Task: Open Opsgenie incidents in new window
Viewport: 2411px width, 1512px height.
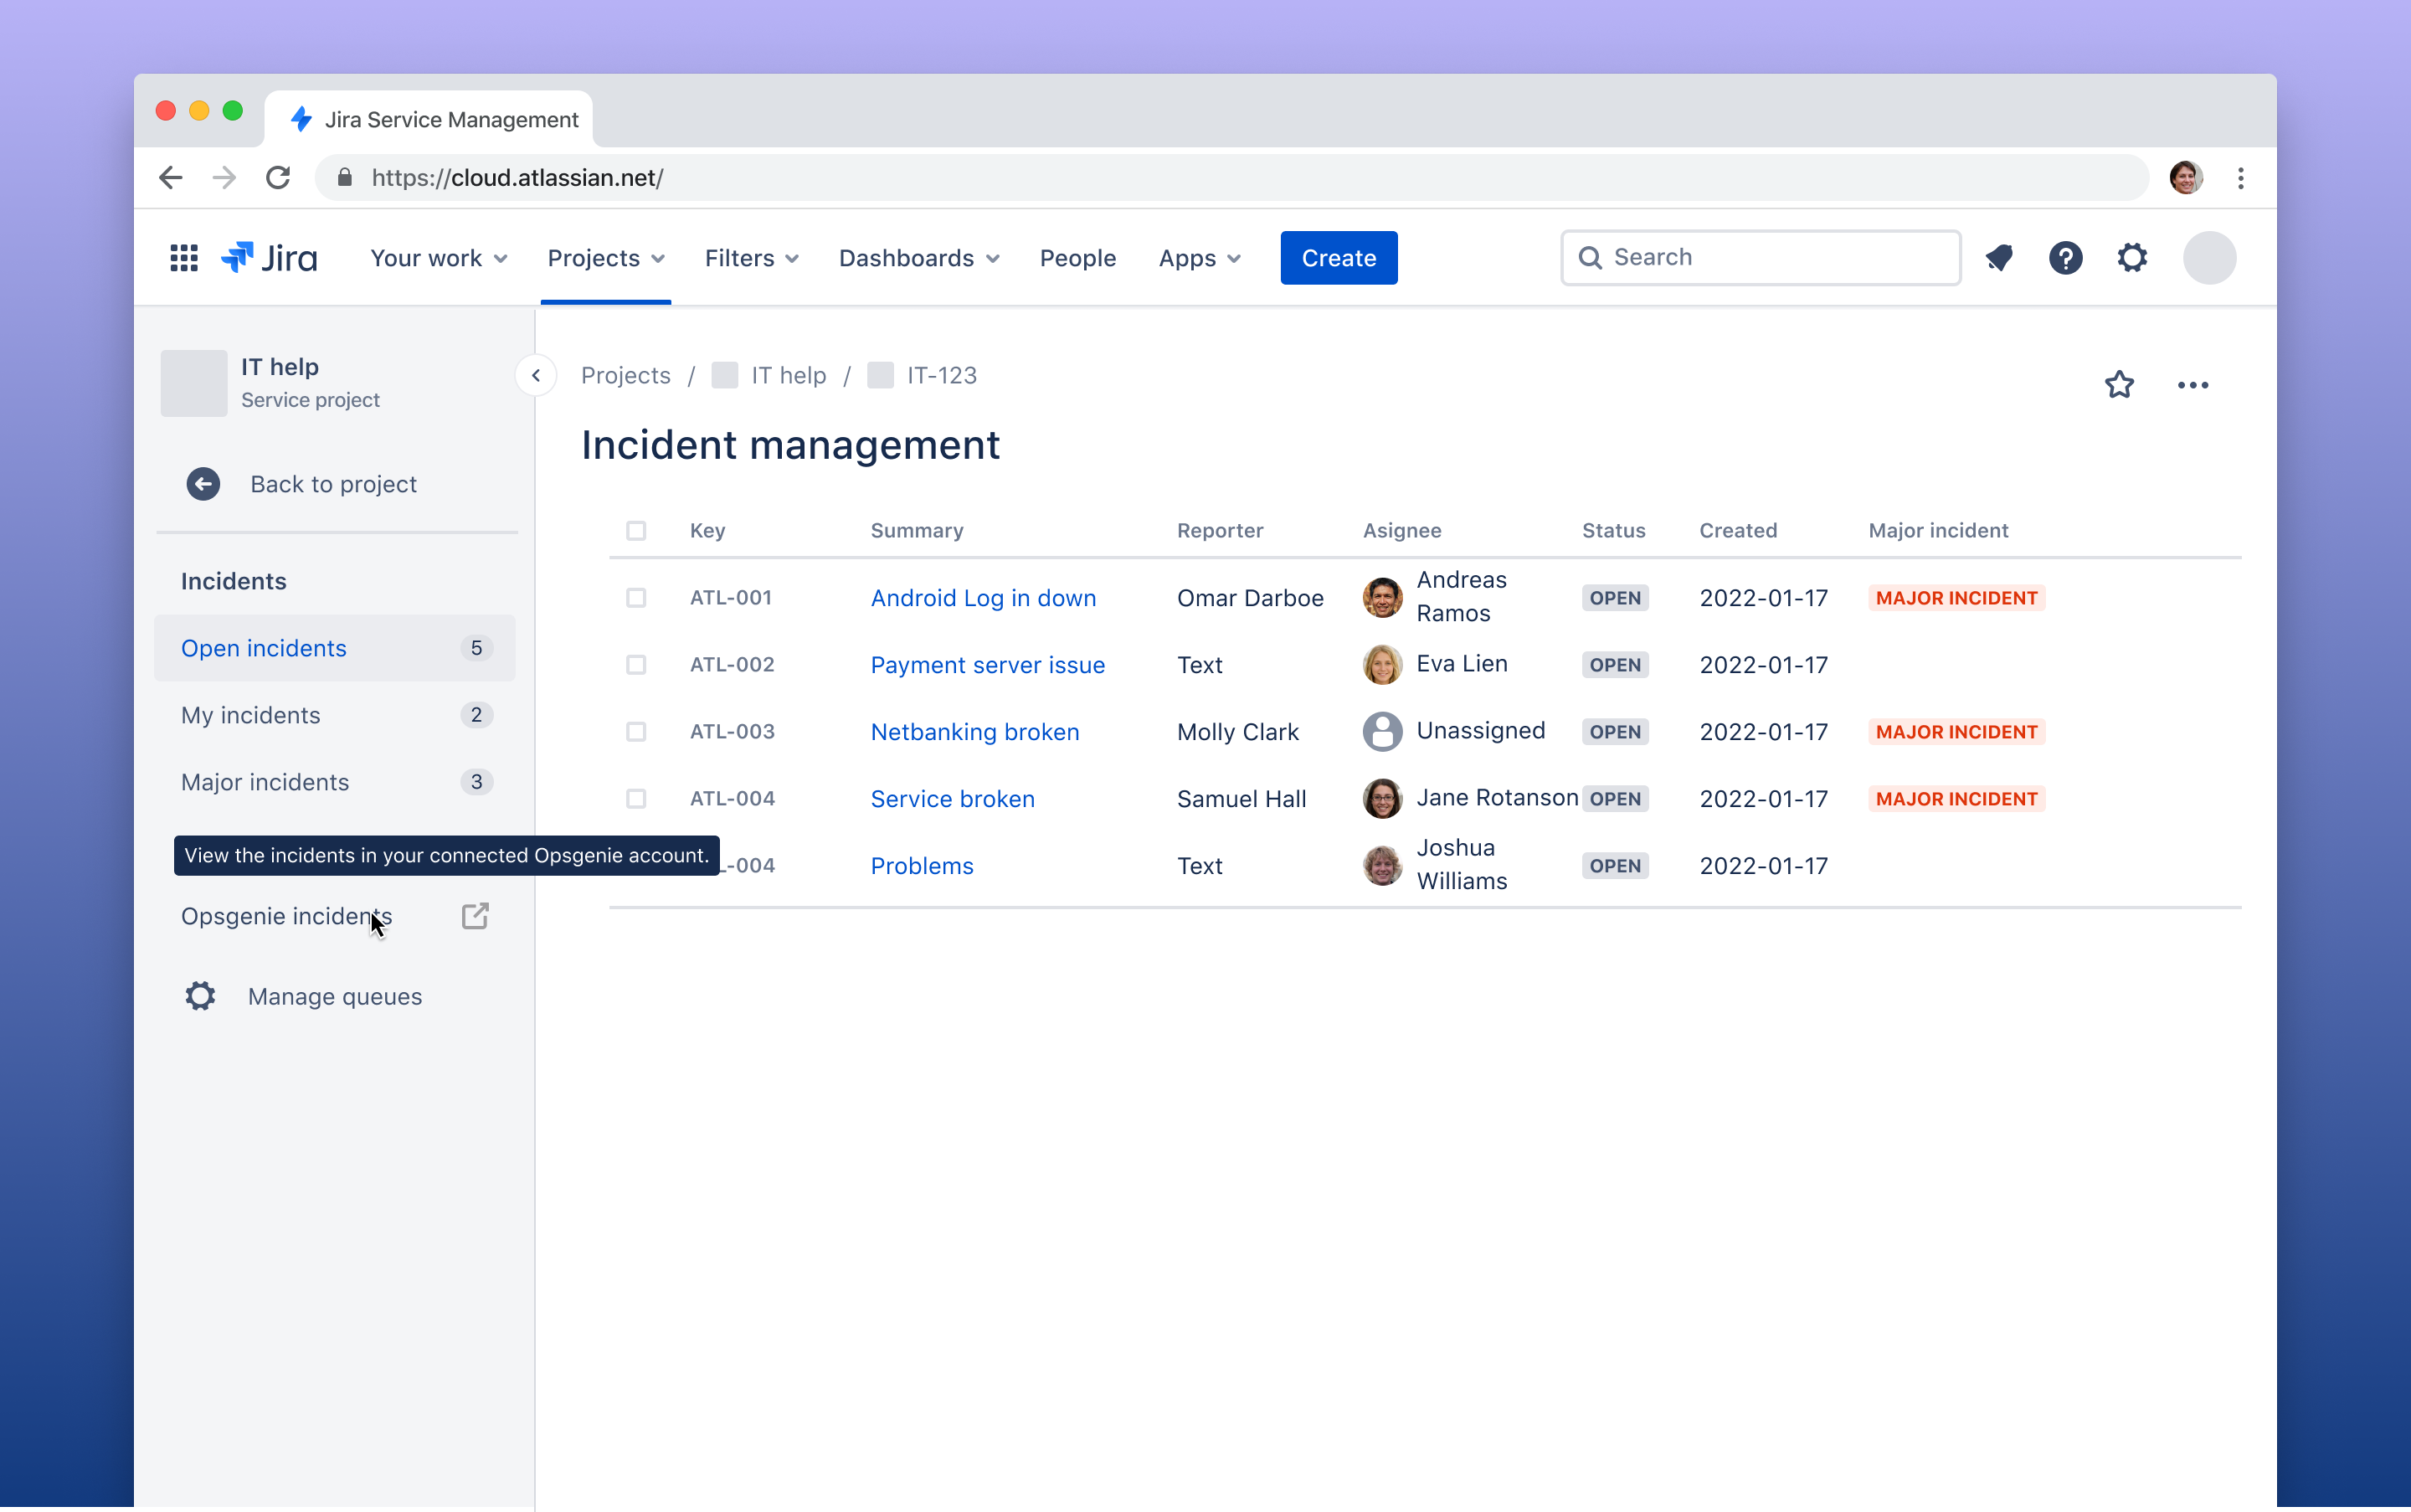Action: pyautogui.click(x=475, y=915)
